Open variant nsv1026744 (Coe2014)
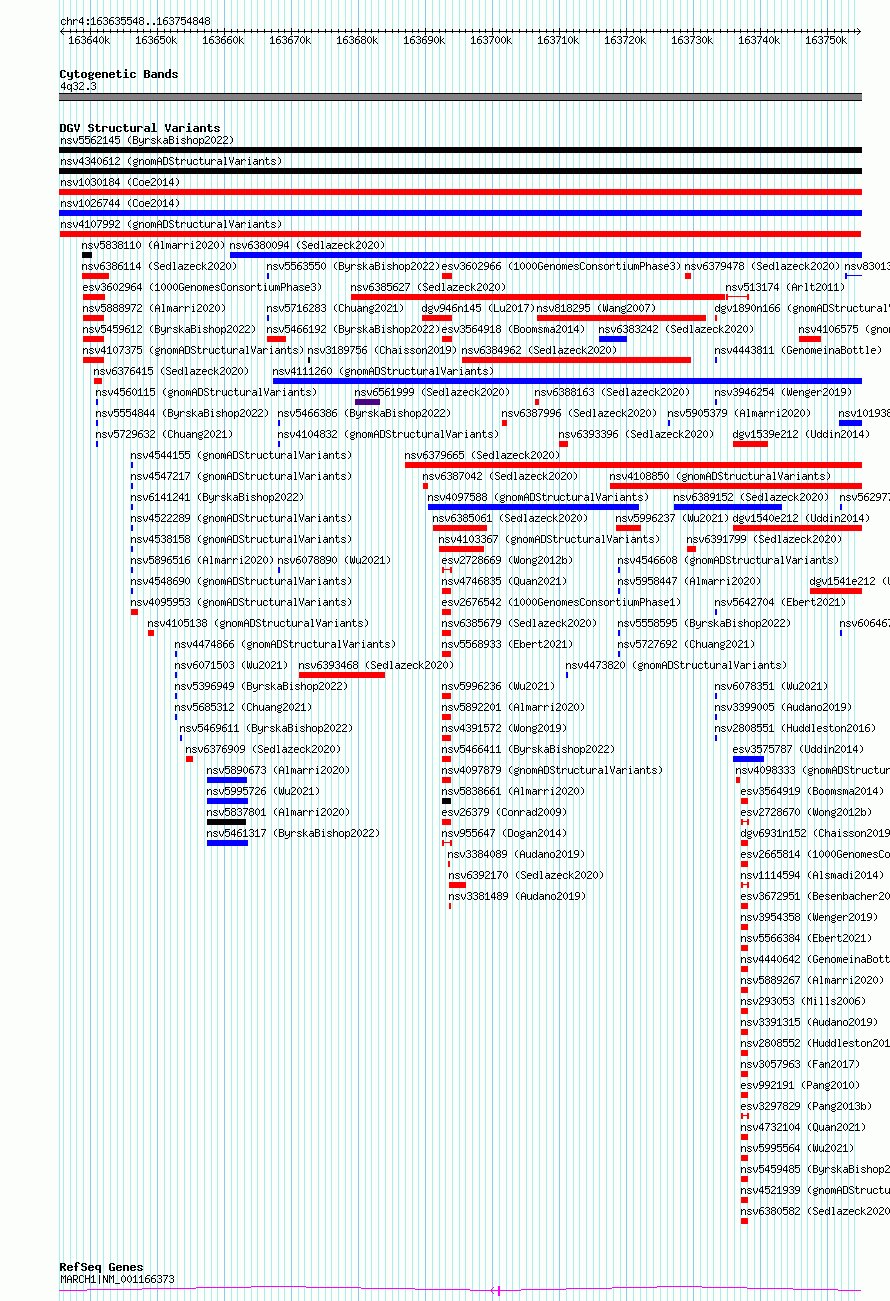 [119, 203]
